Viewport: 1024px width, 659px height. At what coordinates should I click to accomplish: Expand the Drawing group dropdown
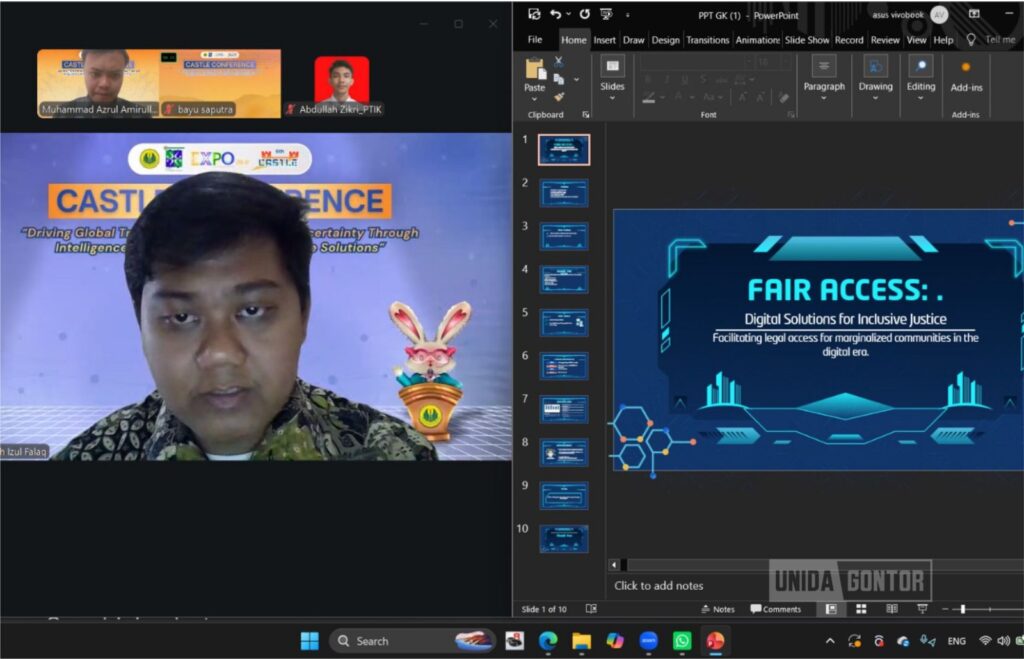click(875, 98)
